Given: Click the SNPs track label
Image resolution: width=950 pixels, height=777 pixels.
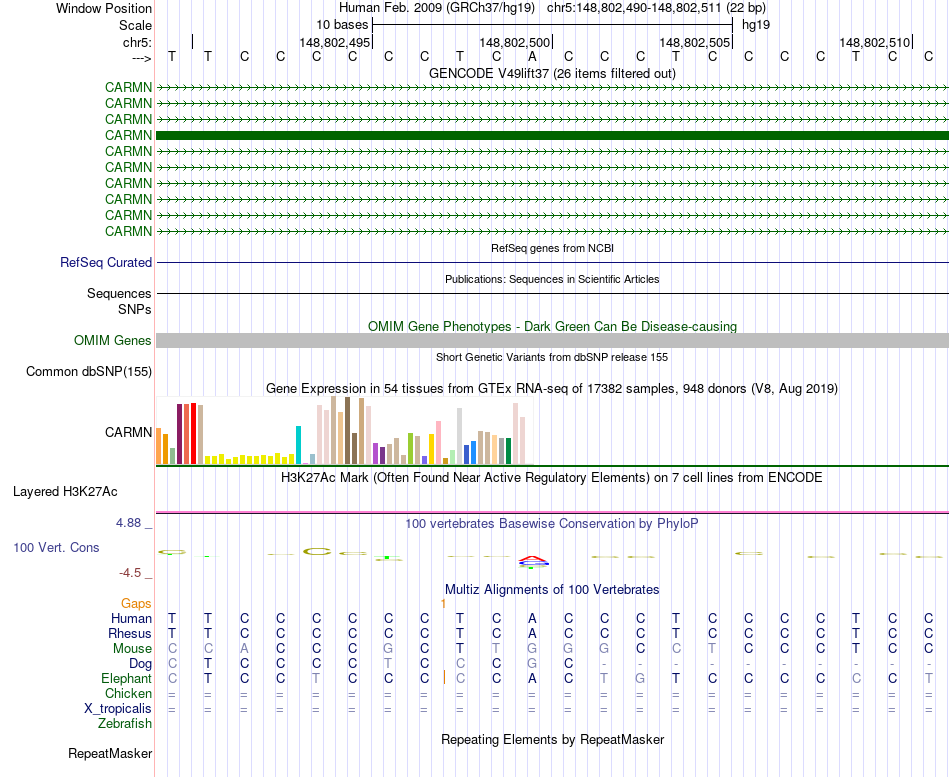Looking at the screenshot, I should point(135,309).
